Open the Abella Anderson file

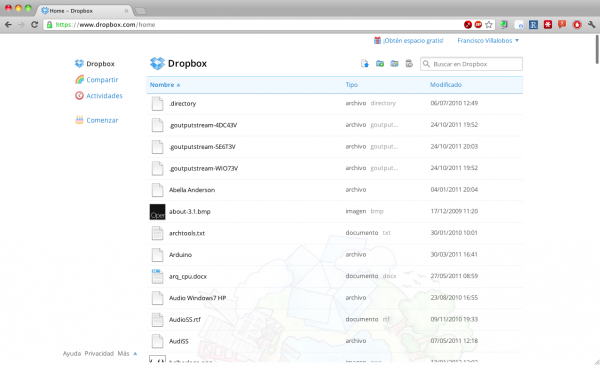click(x=192, y=190)
